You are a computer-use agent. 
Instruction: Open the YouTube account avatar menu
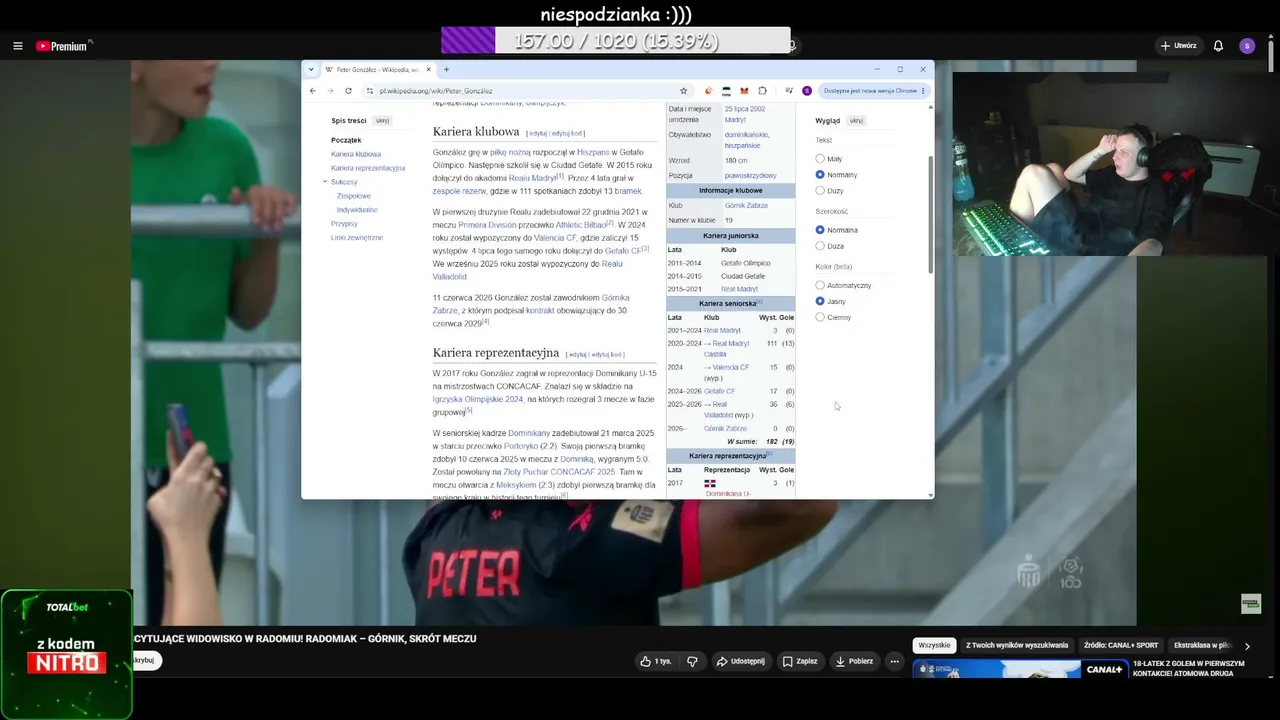coord(1246,46)
